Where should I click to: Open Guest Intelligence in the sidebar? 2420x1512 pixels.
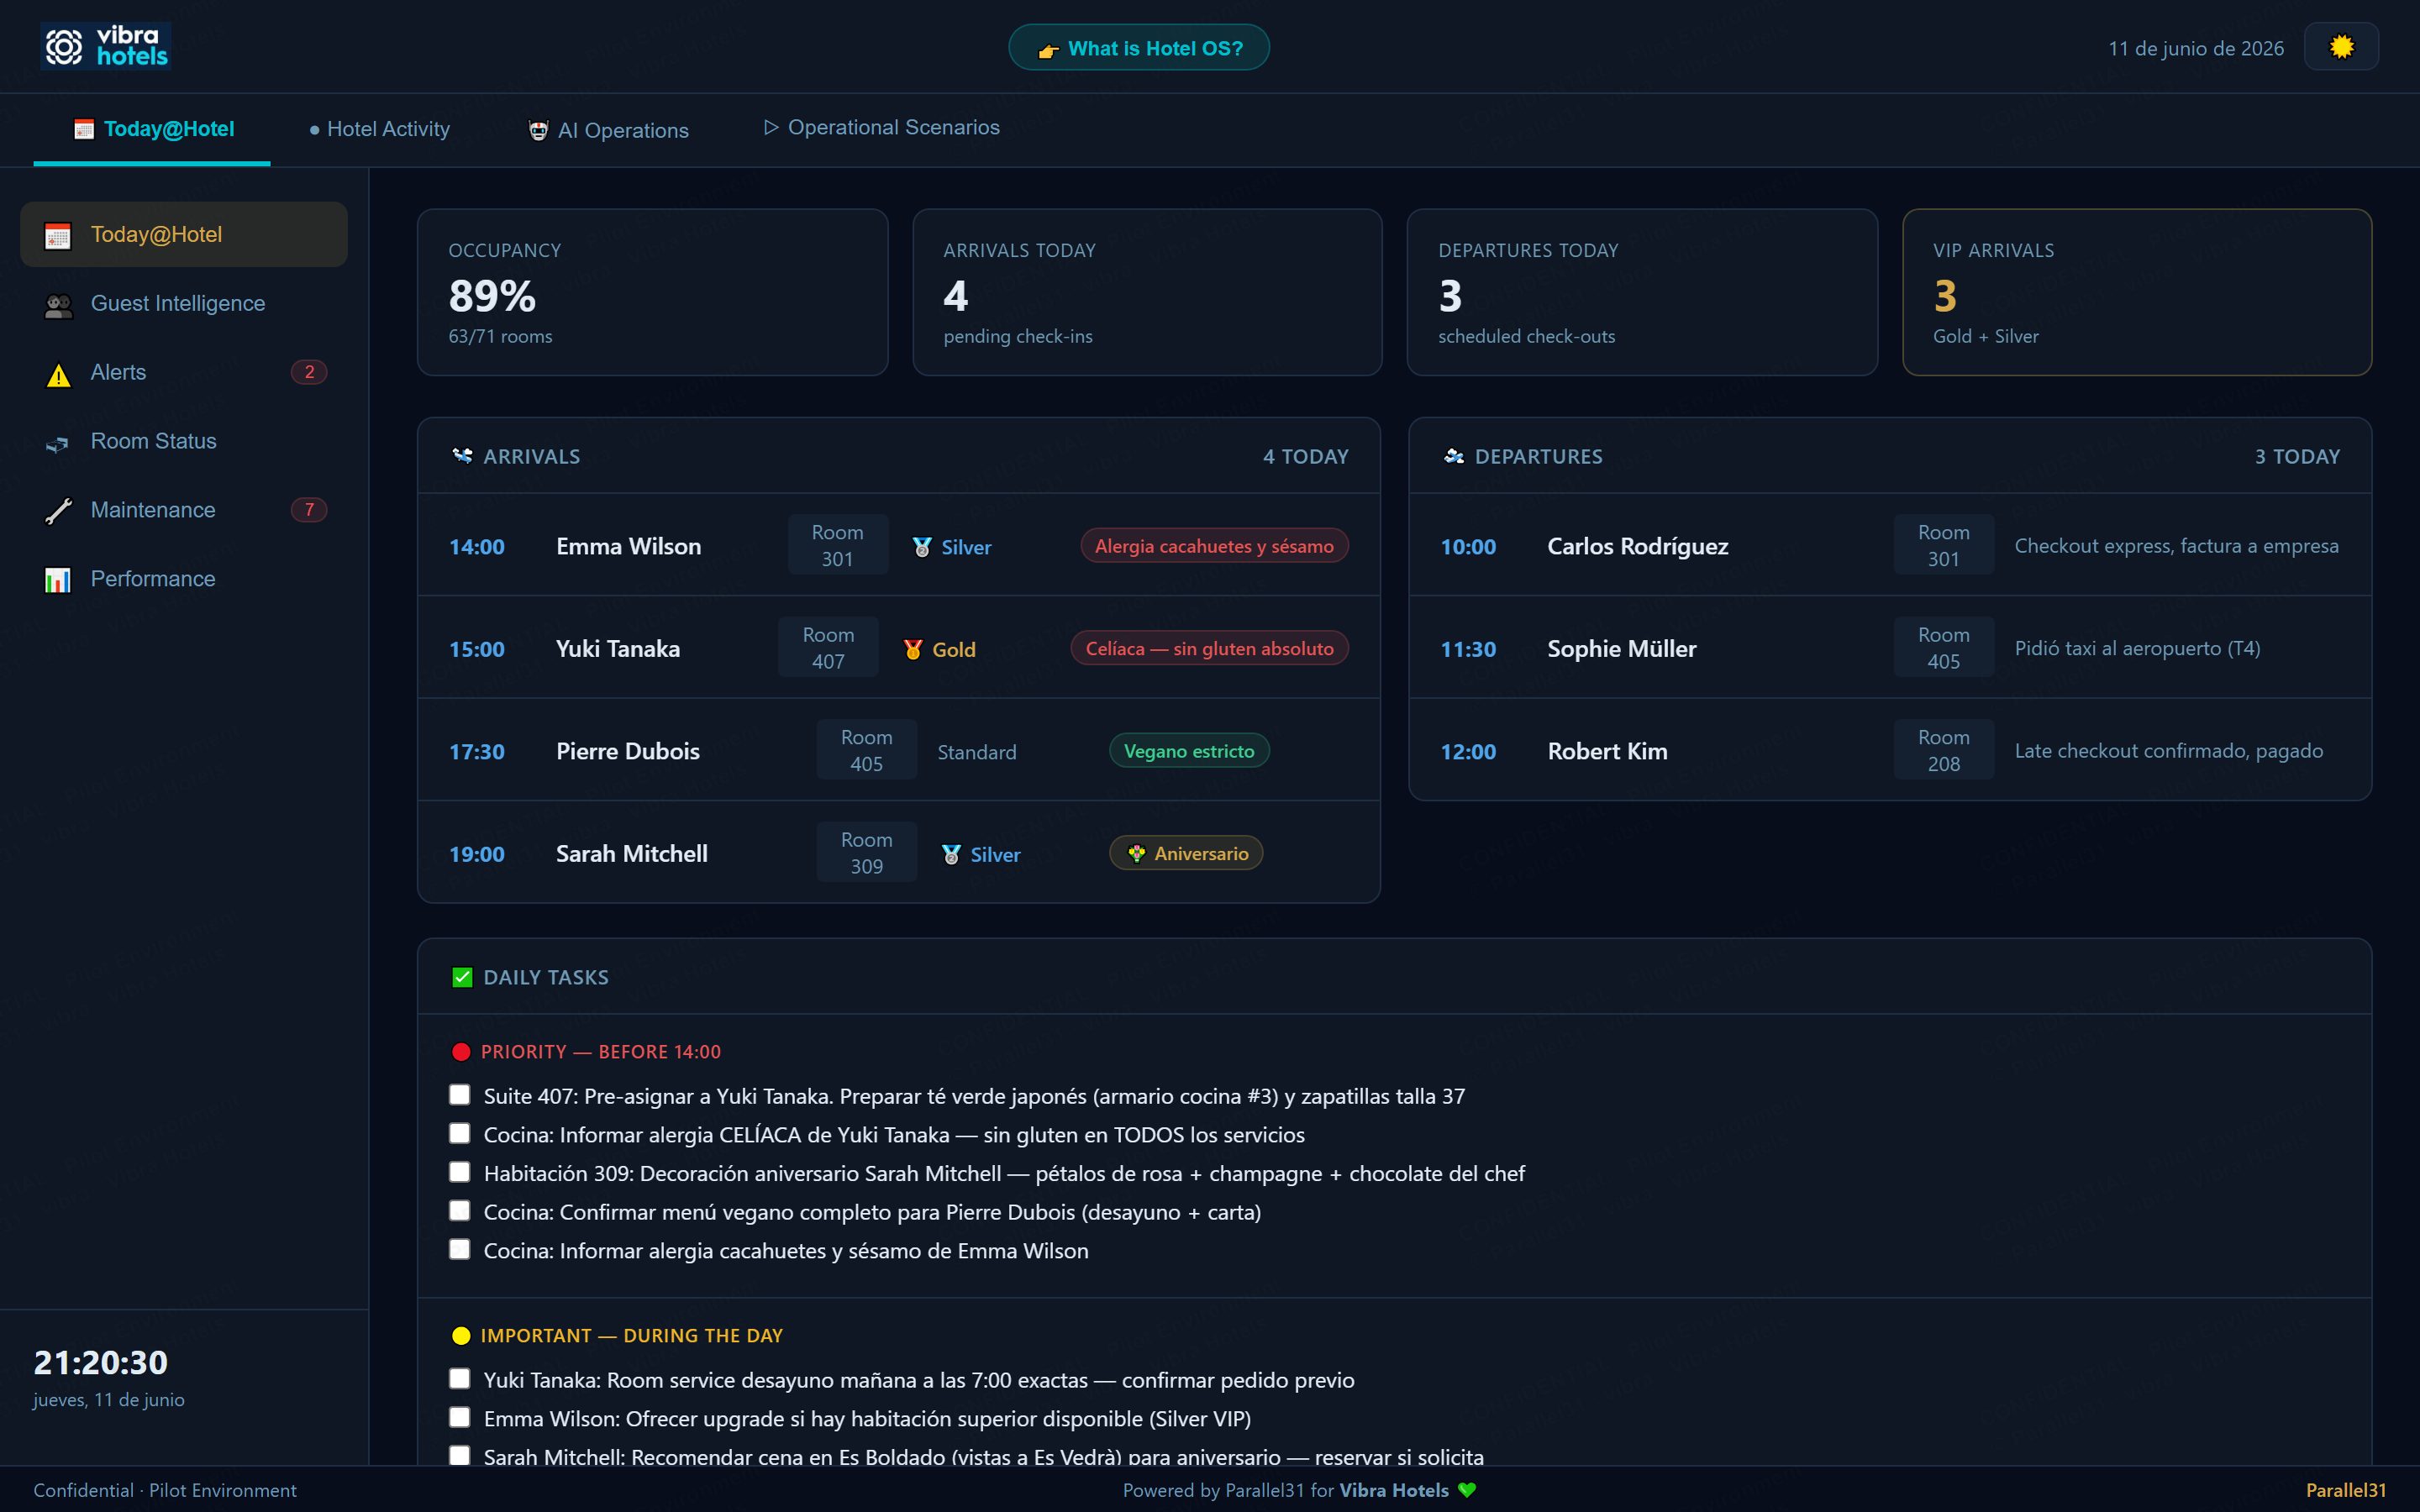184,303
